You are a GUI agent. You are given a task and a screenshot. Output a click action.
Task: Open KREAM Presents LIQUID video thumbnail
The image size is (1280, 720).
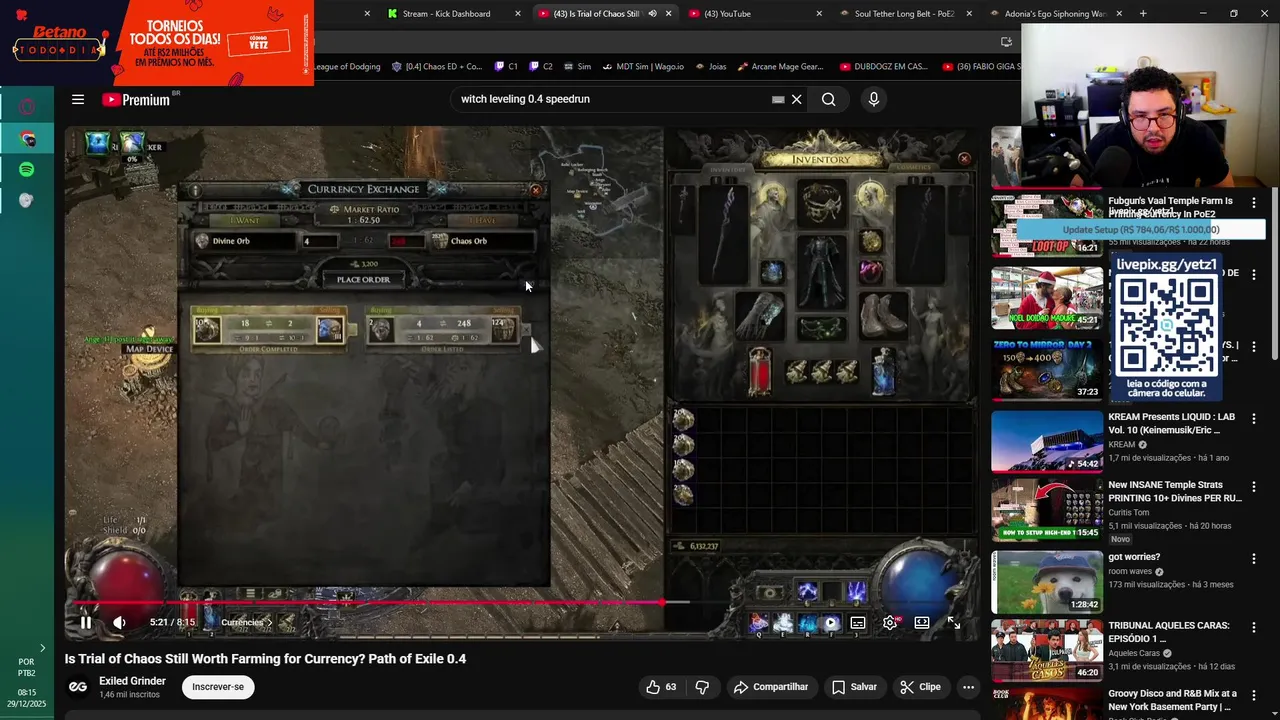pyautogui.click(x=1047, y=441)
